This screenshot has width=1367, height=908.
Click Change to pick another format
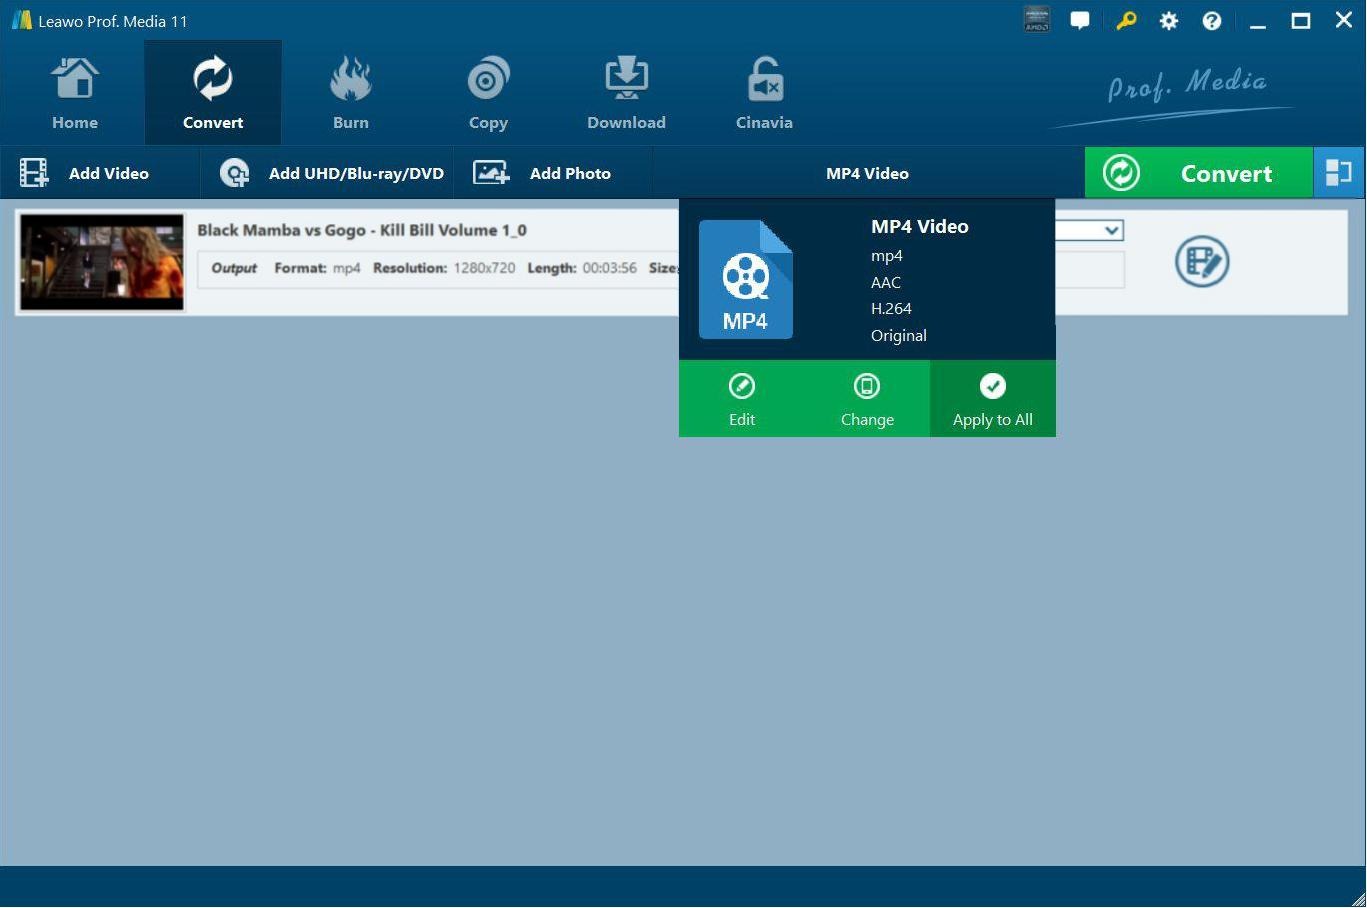(867, 399)
